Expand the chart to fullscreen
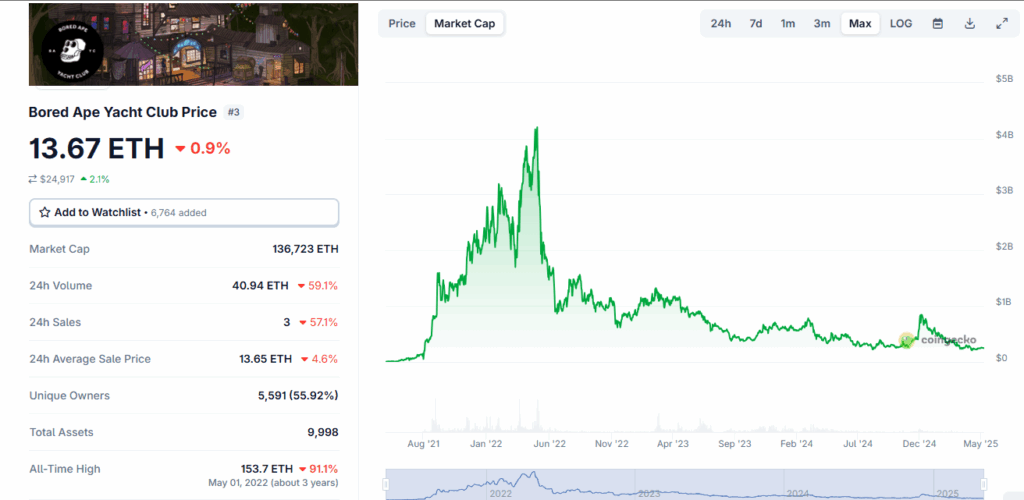The image size is (1024, 500). pos(1001,23)
